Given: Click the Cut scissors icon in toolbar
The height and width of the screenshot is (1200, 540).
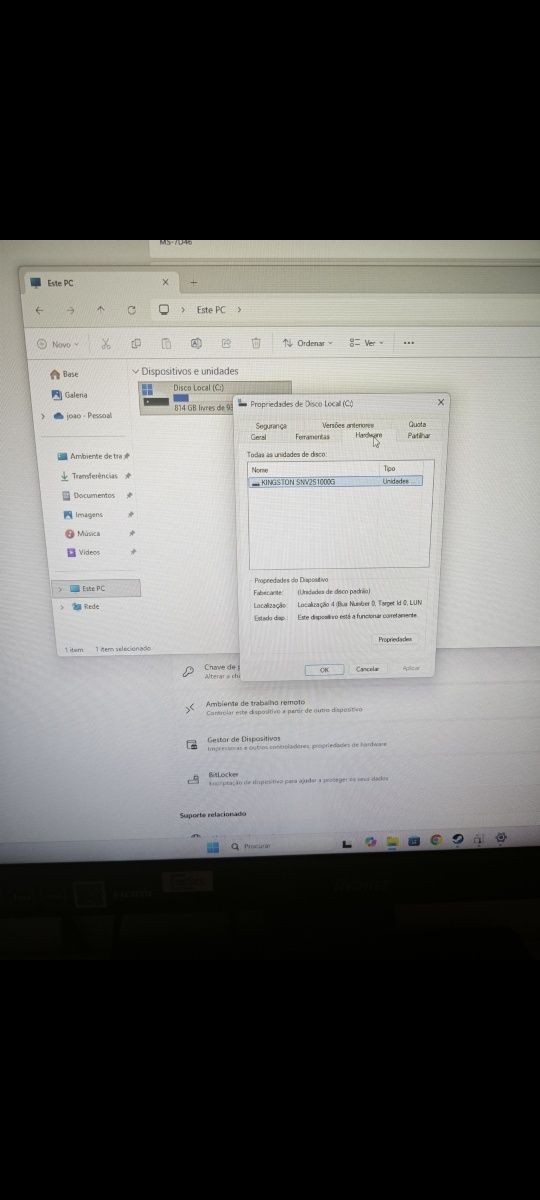Looking at the screenshot, I should tap(106, 343).
